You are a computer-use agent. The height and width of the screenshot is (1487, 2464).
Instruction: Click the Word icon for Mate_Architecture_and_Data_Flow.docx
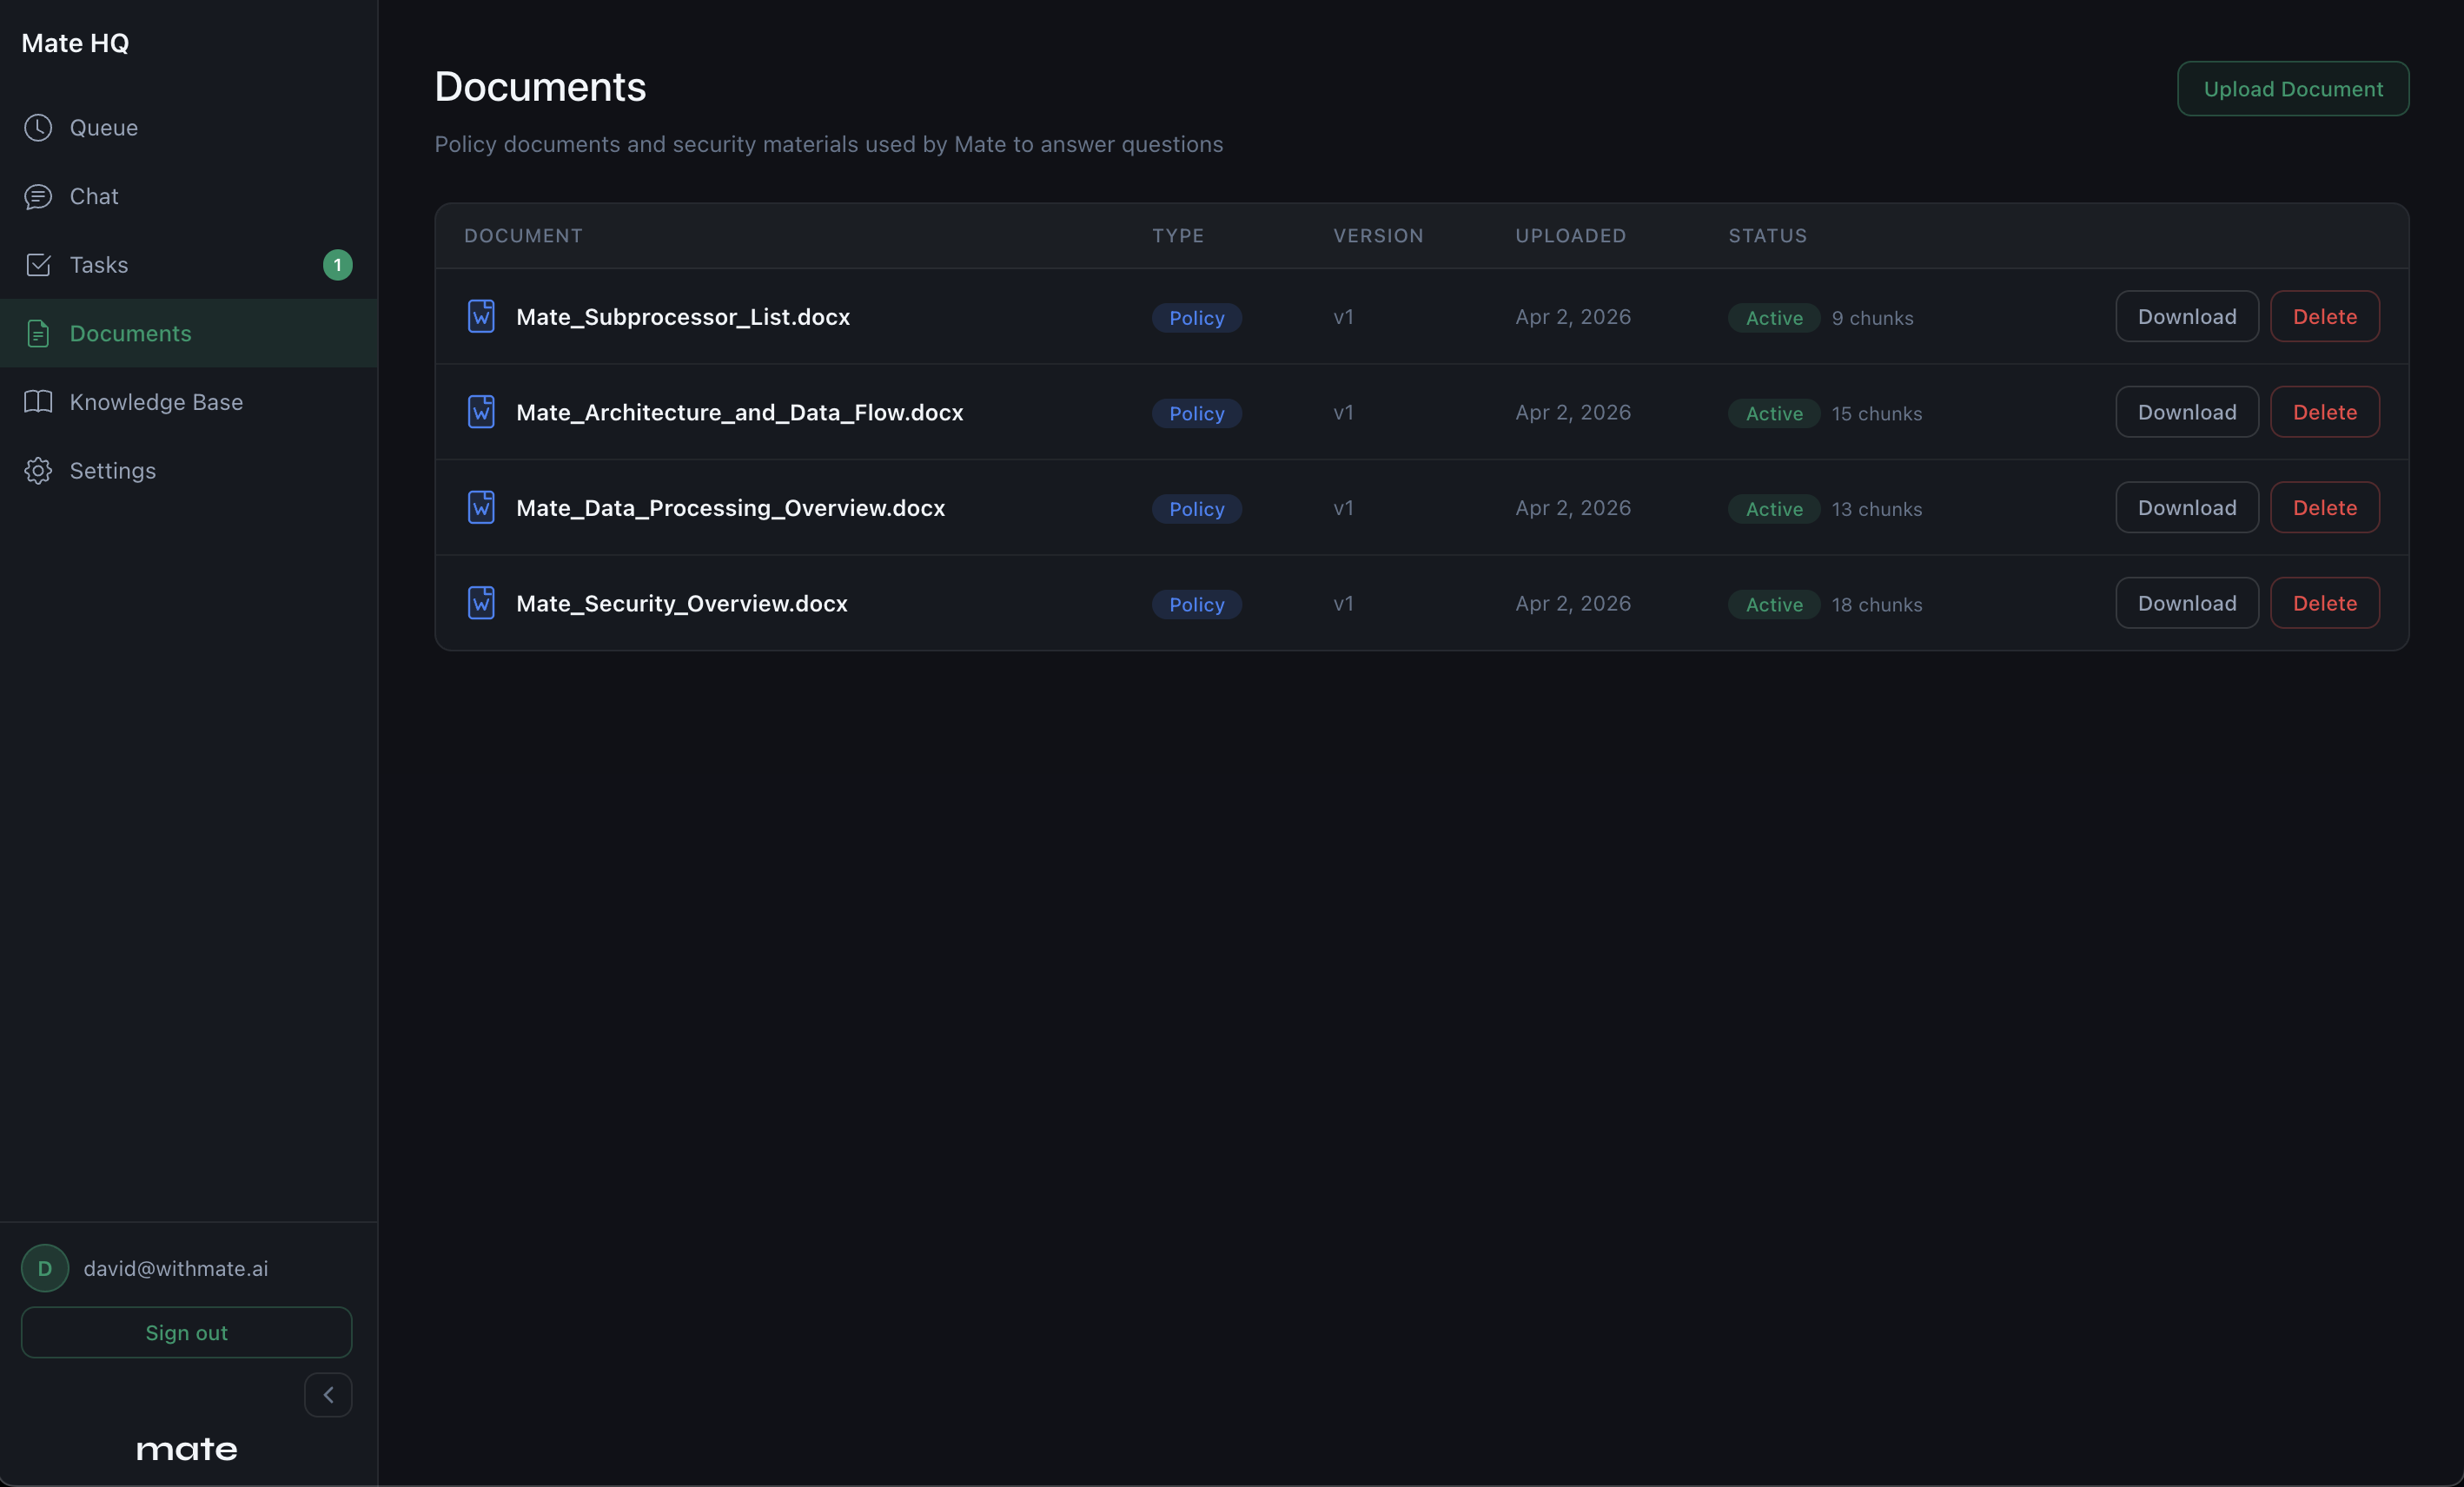(x=481, y=412)
